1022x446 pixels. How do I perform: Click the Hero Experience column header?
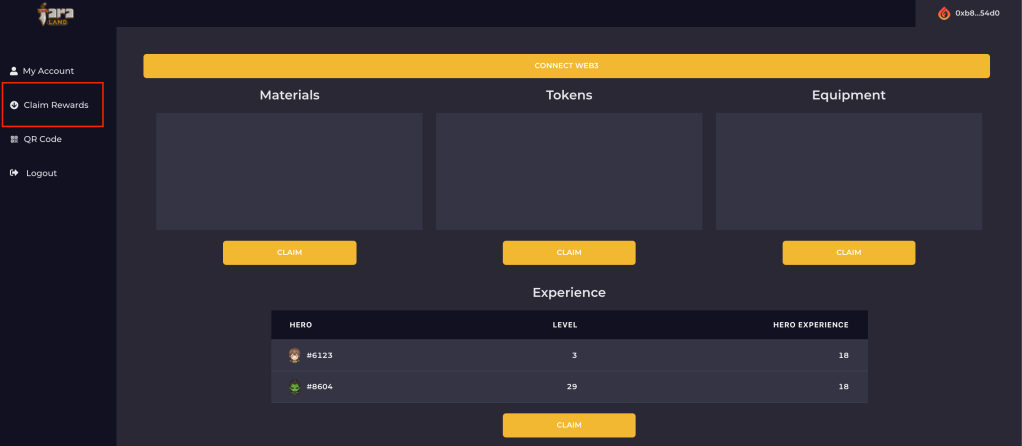810,325
